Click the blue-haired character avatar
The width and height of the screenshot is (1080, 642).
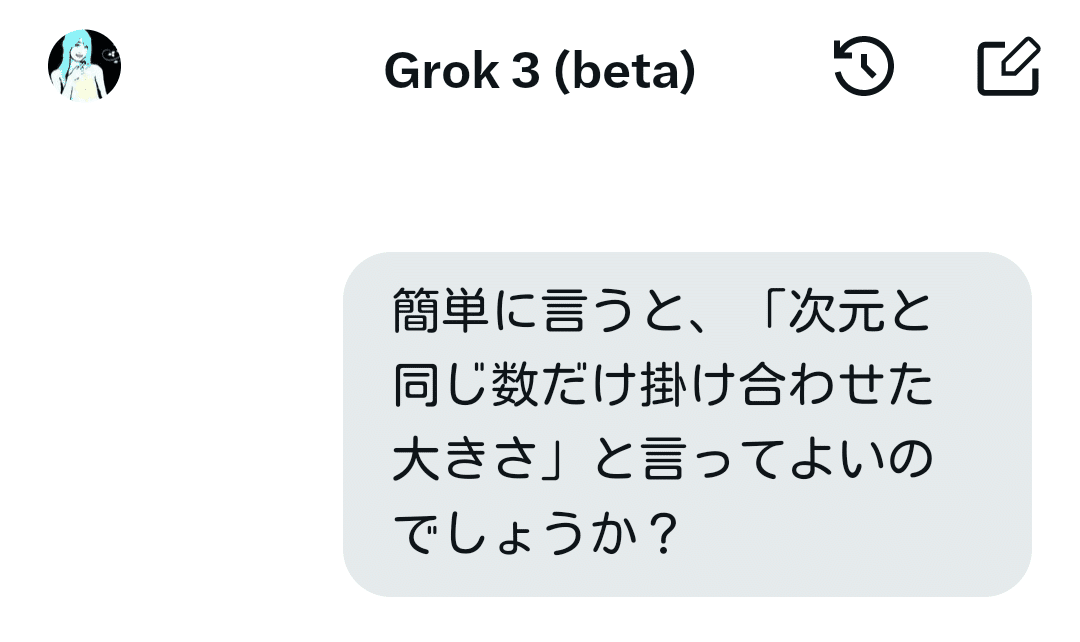coord(84,65)
